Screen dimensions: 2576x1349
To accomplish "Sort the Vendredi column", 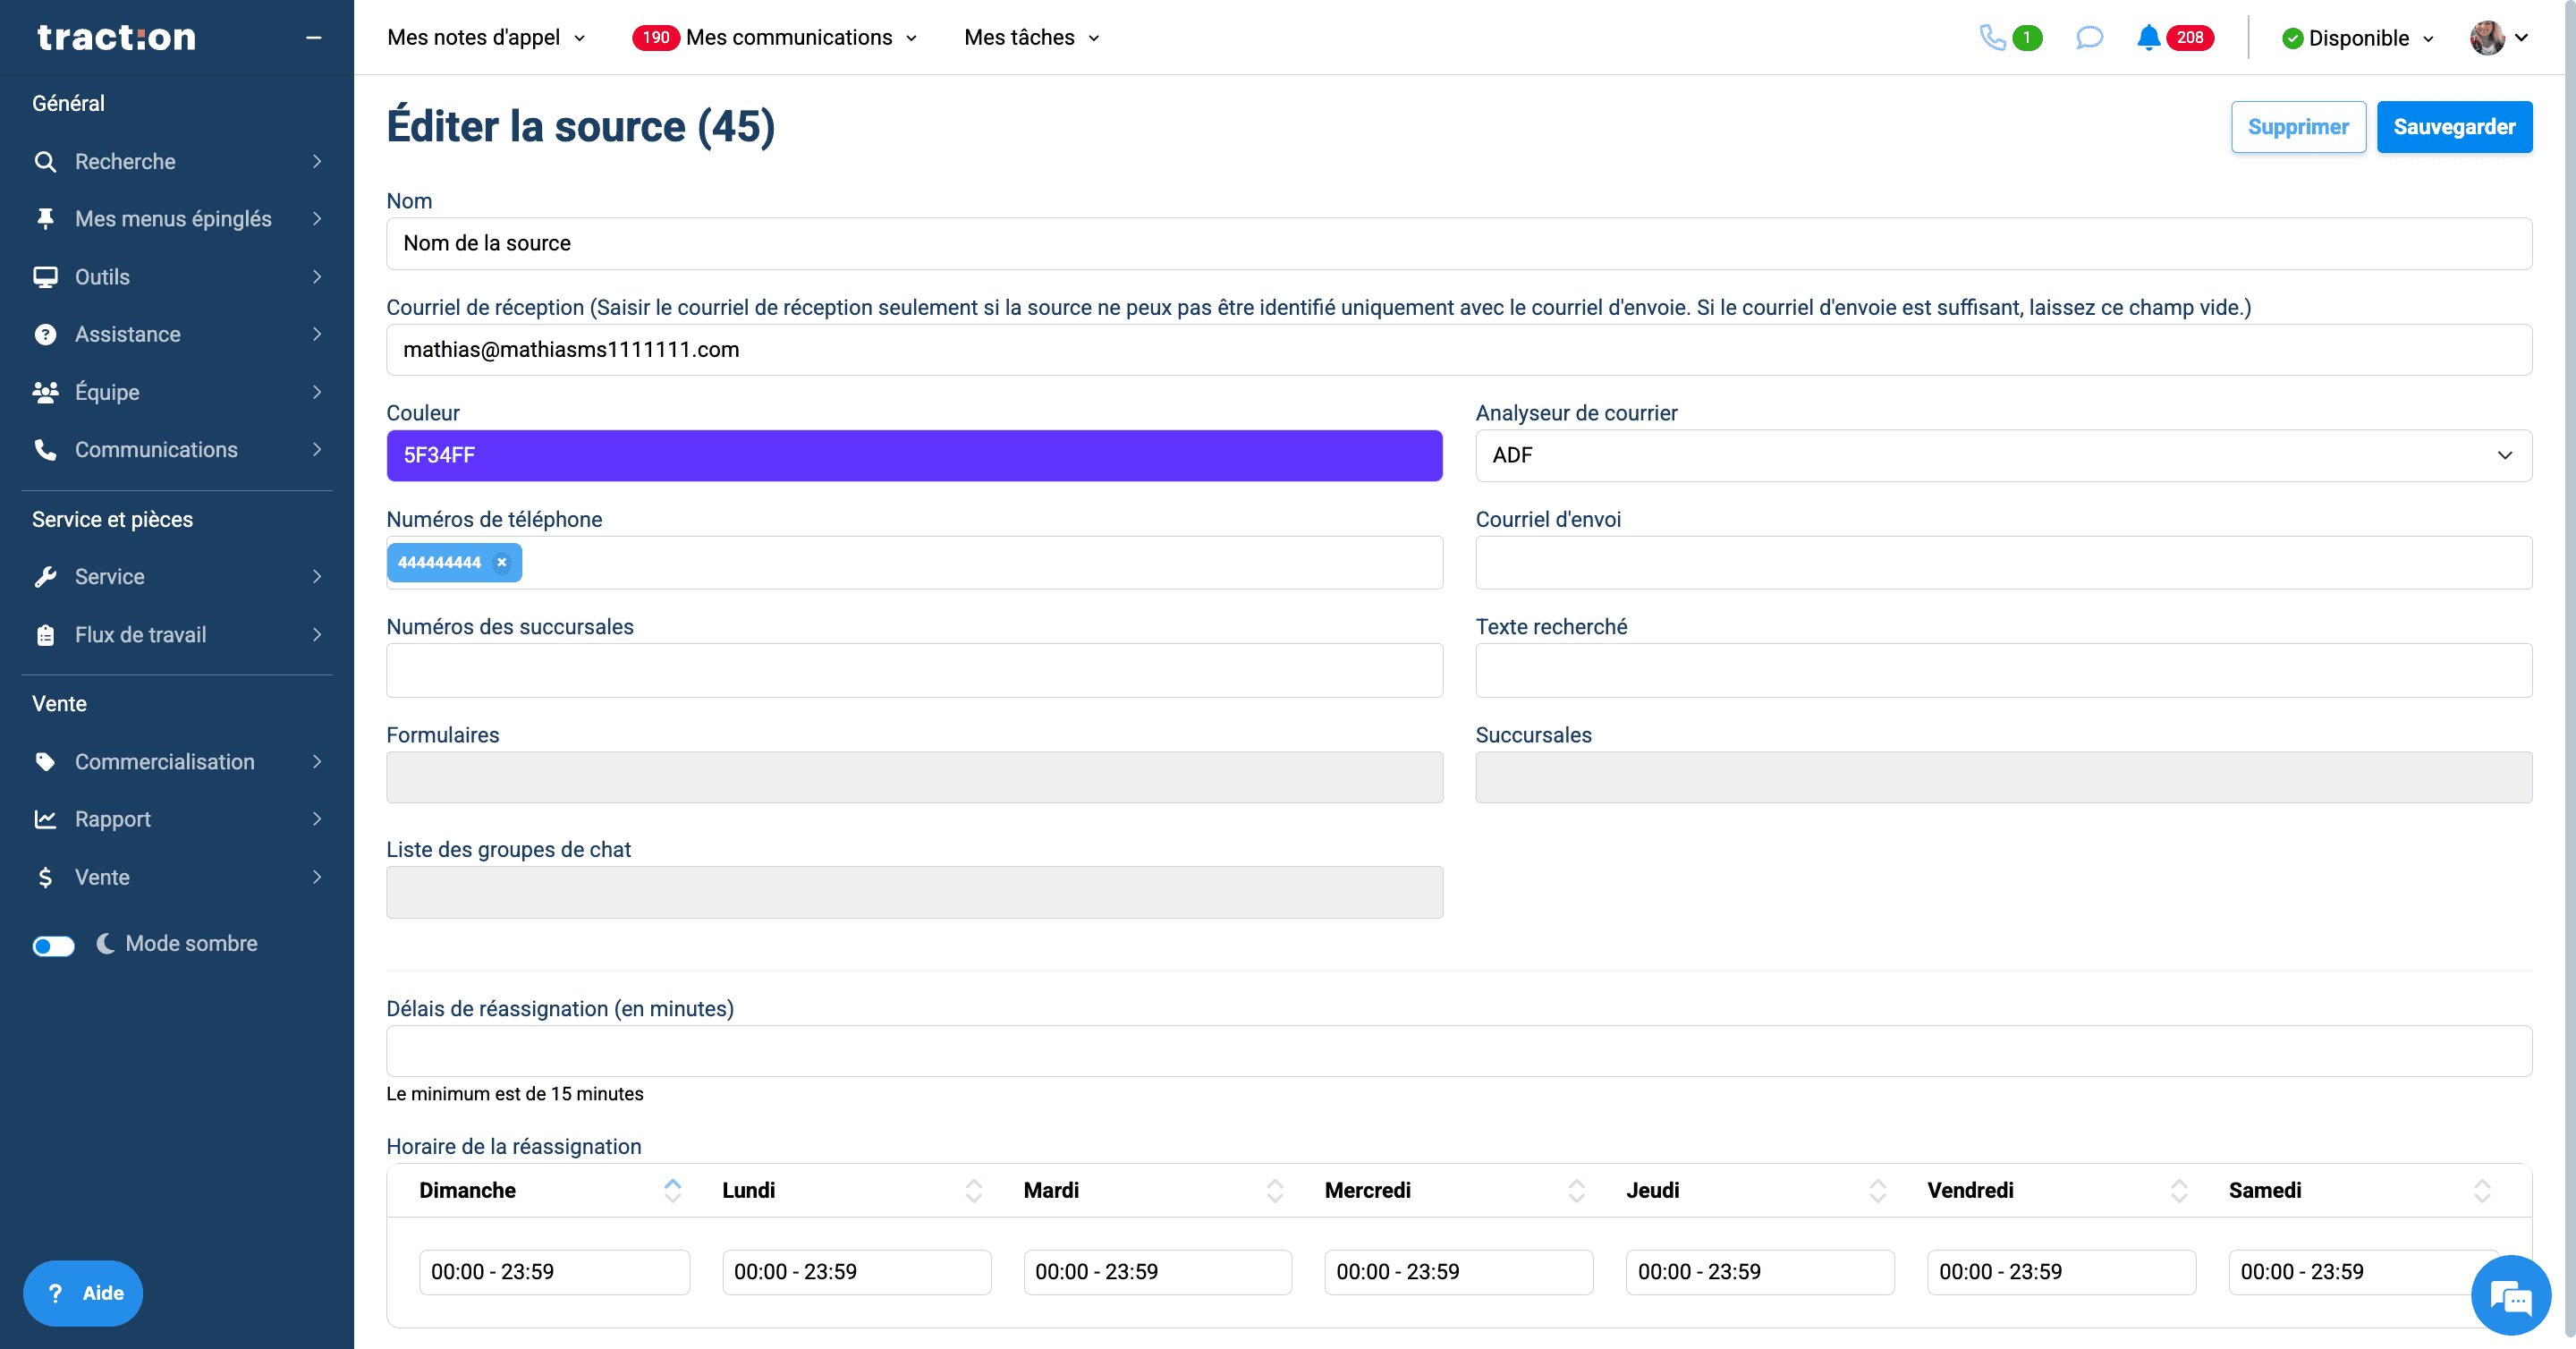I will (2179, 1190).
